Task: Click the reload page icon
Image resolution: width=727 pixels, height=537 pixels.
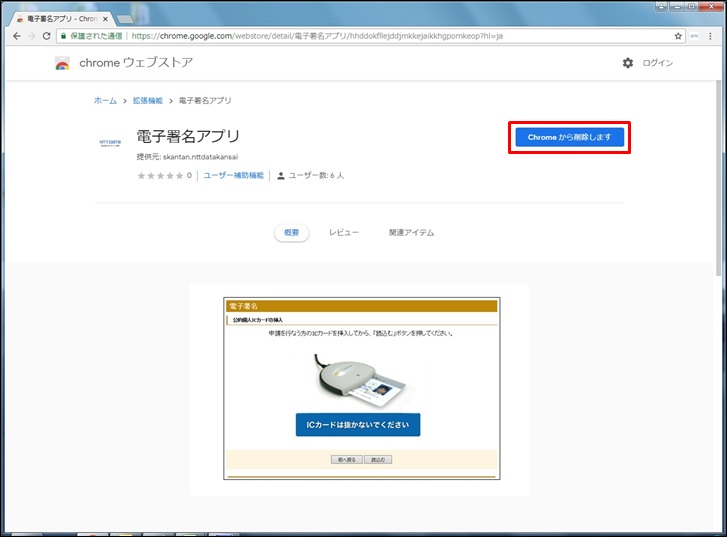Action: coord(46,35)
